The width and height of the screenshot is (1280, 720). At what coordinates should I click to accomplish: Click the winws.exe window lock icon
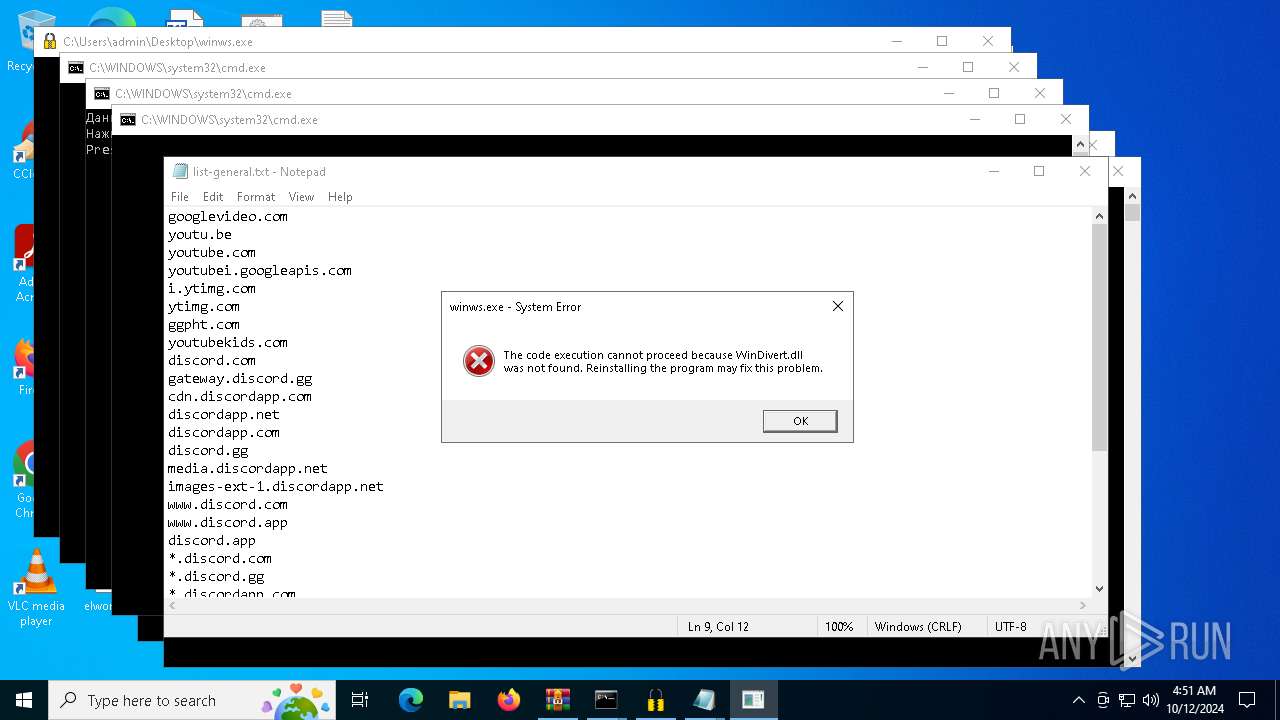click(50, 42)
